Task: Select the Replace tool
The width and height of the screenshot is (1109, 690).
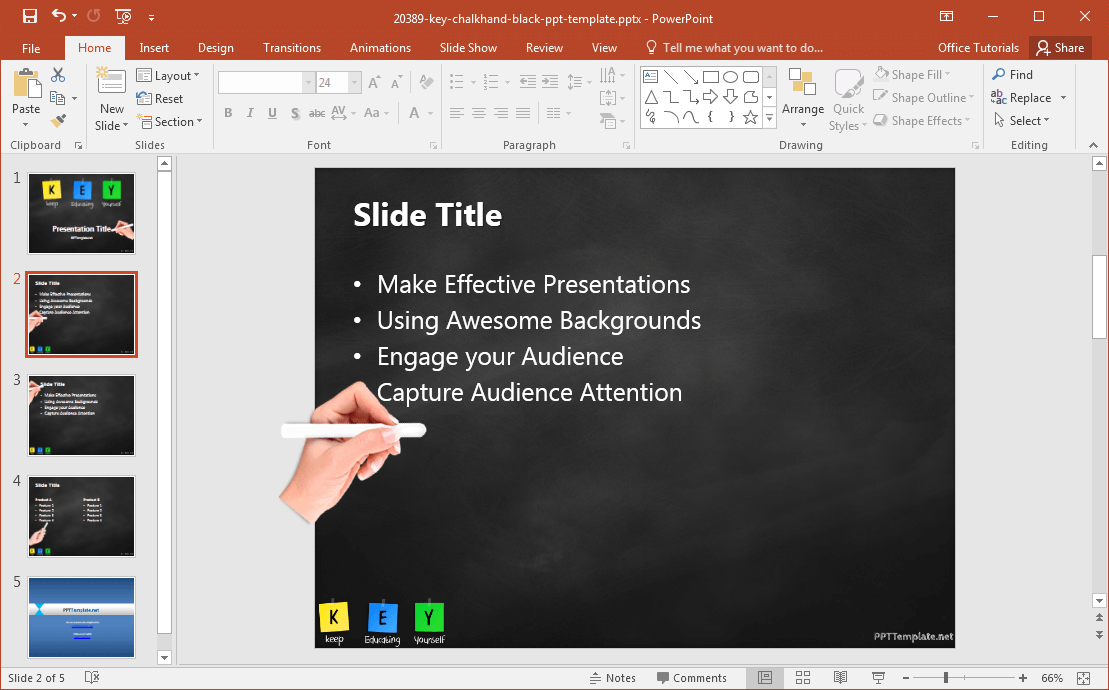Action: click(x=1029, y=97)
